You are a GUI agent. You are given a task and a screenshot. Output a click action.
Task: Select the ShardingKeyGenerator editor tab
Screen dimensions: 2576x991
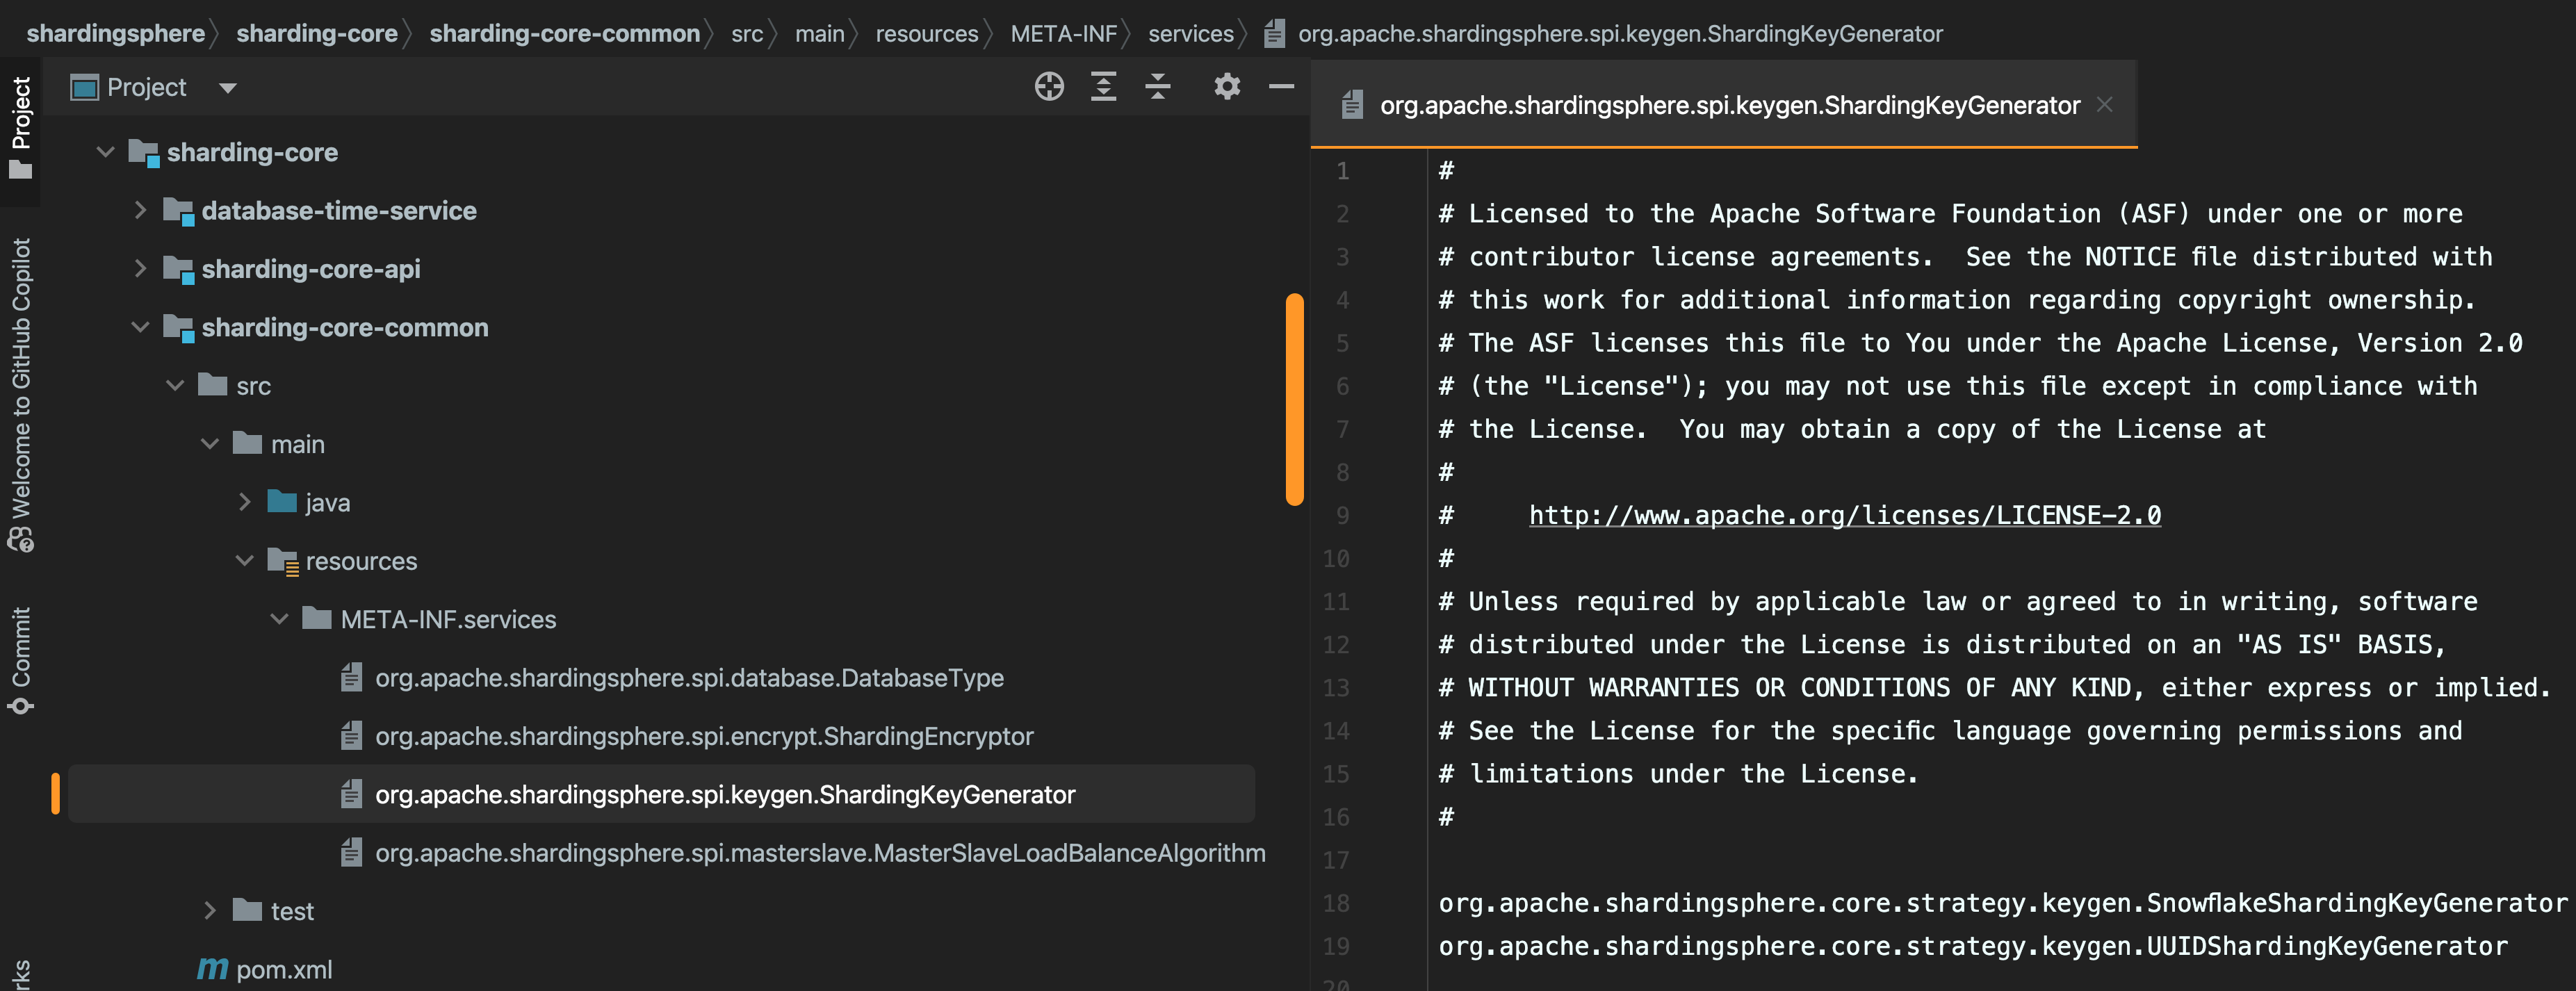click(1728, 105)
